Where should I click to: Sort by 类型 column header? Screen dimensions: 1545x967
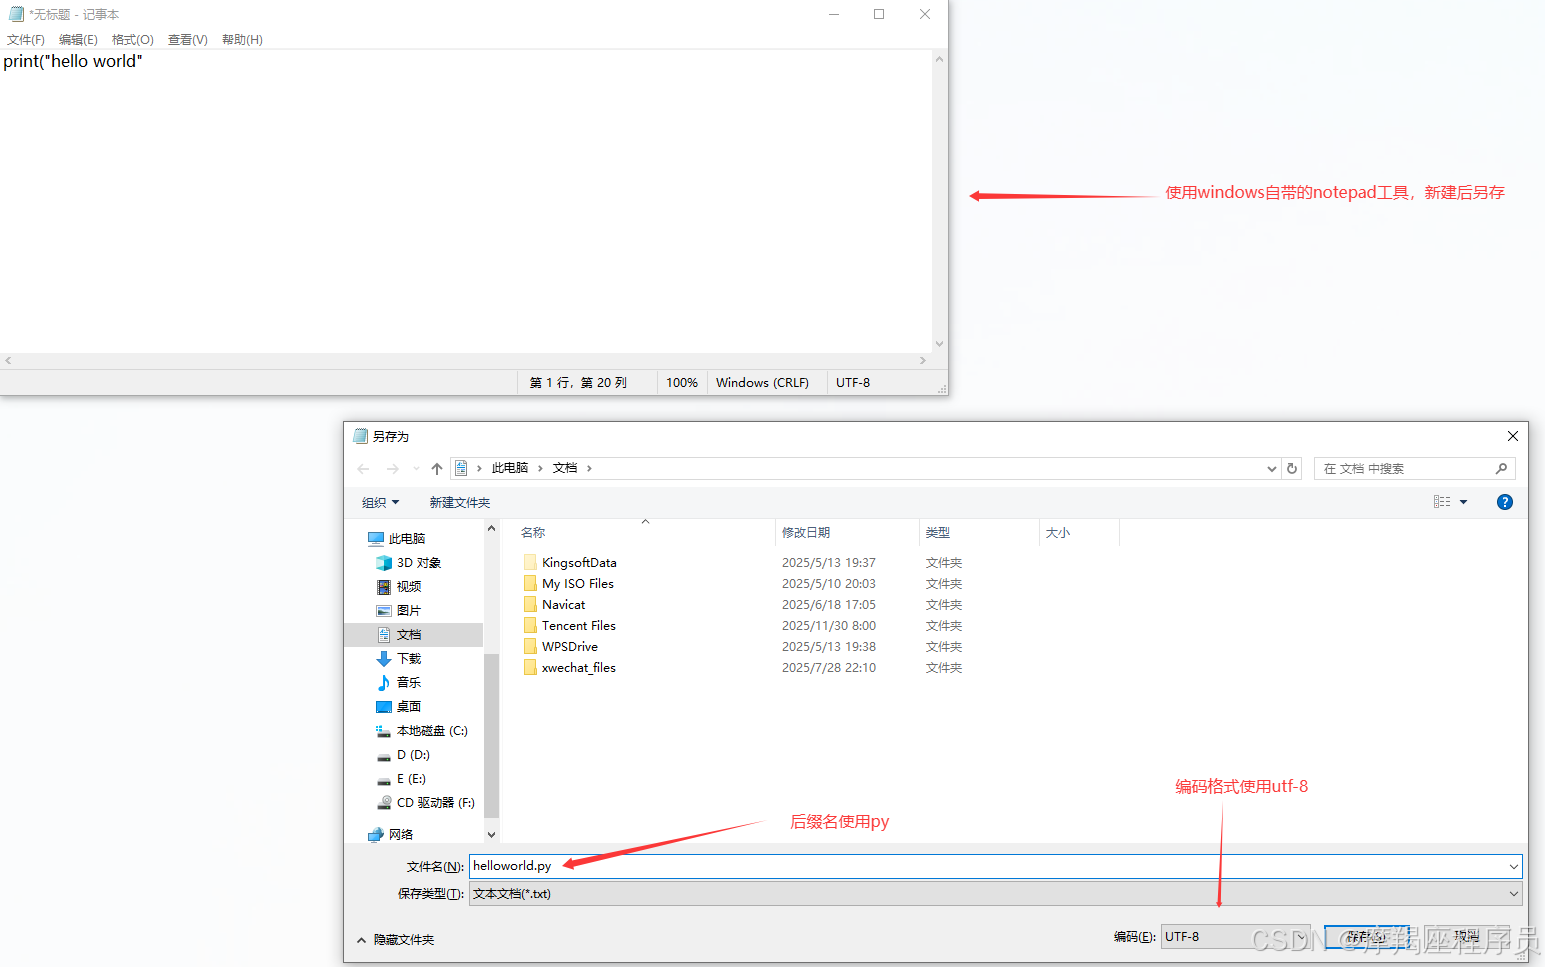click(x=938, y=533)
